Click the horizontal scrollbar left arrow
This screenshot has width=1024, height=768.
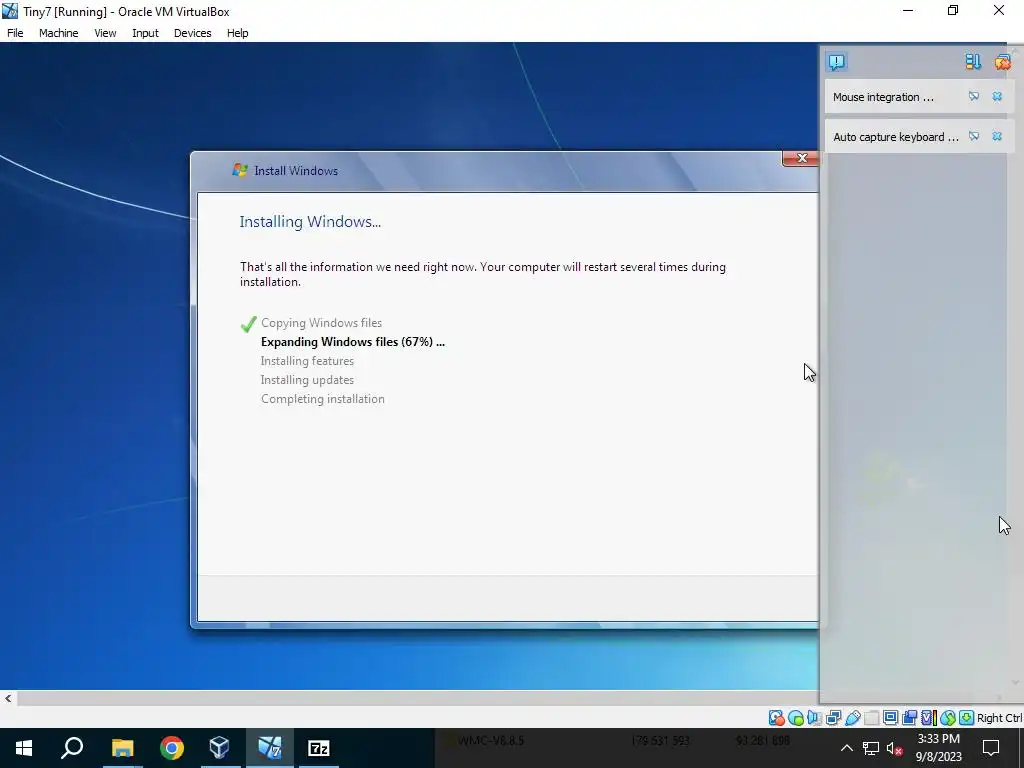tap(8, 698)
